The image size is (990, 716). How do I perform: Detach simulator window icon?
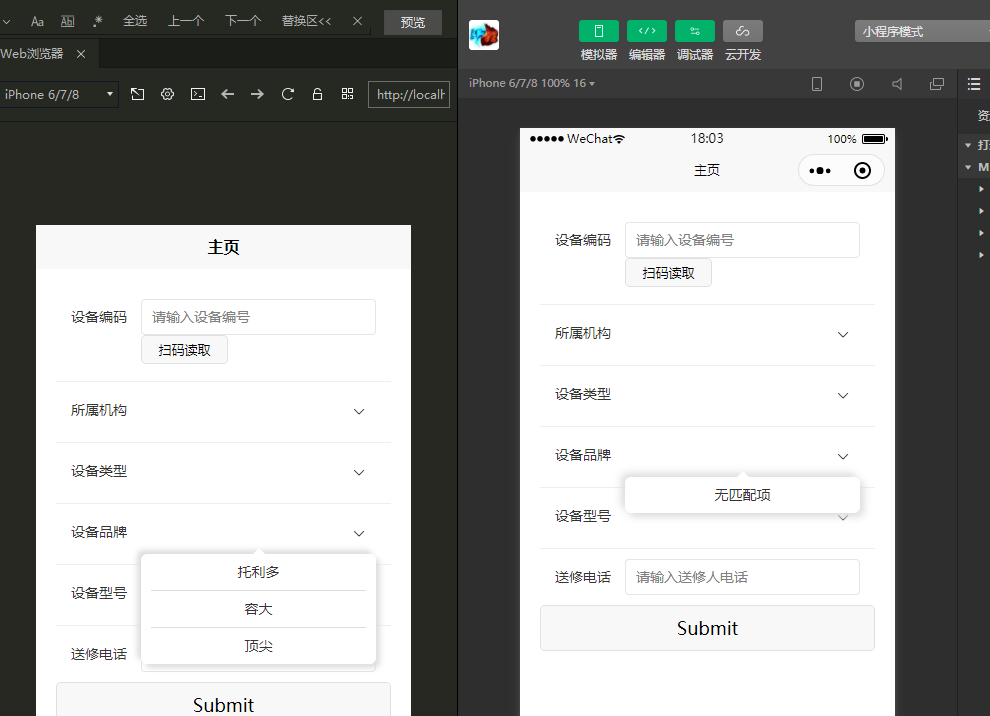point(937,84)
